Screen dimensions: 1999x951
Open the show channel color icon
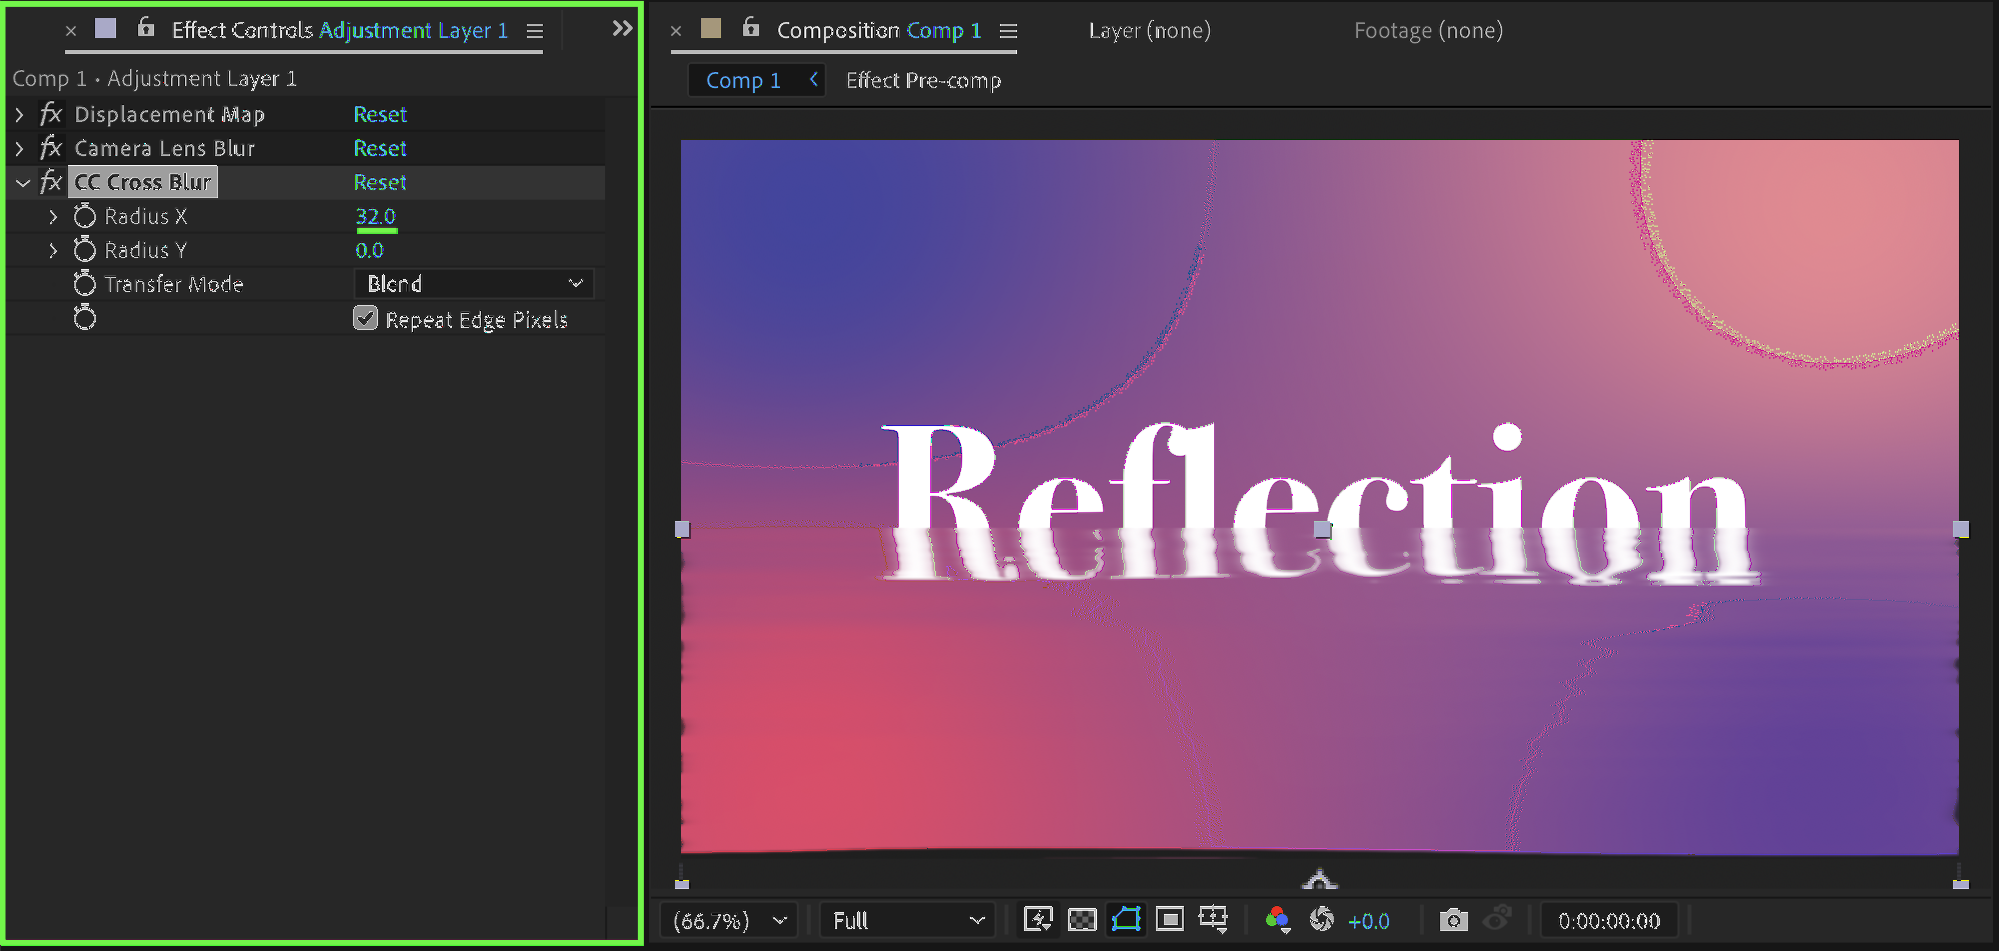[1277, 919]
